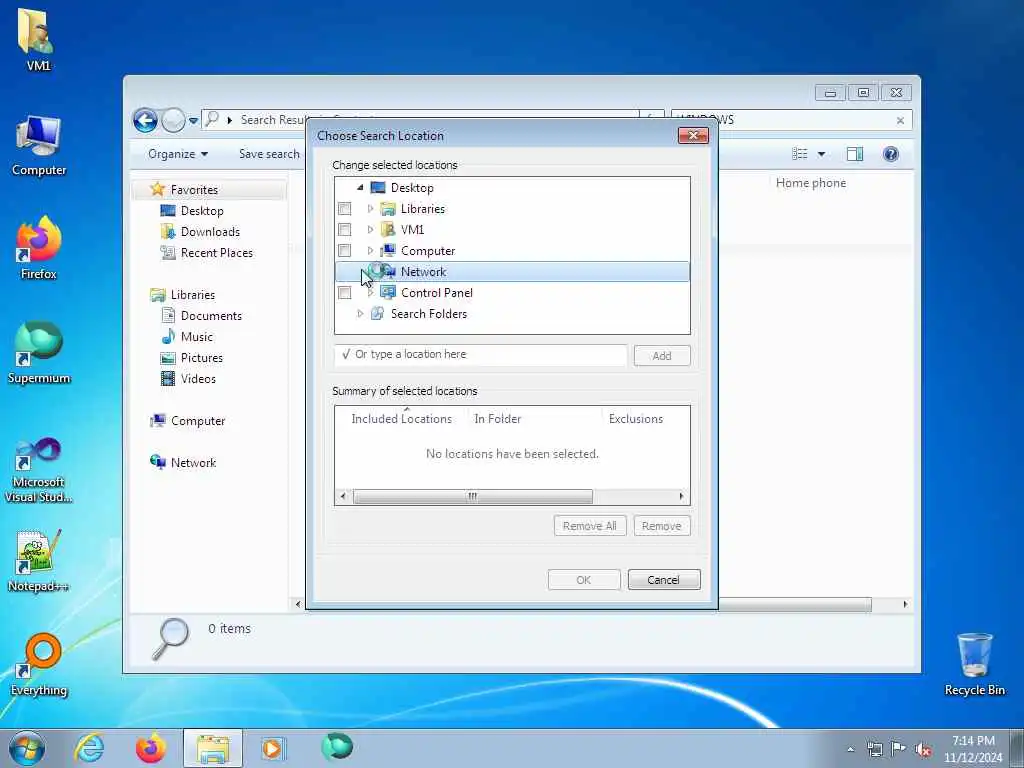Click the type a location input field
Screen dimensions: 1024x768
(481, 355)
